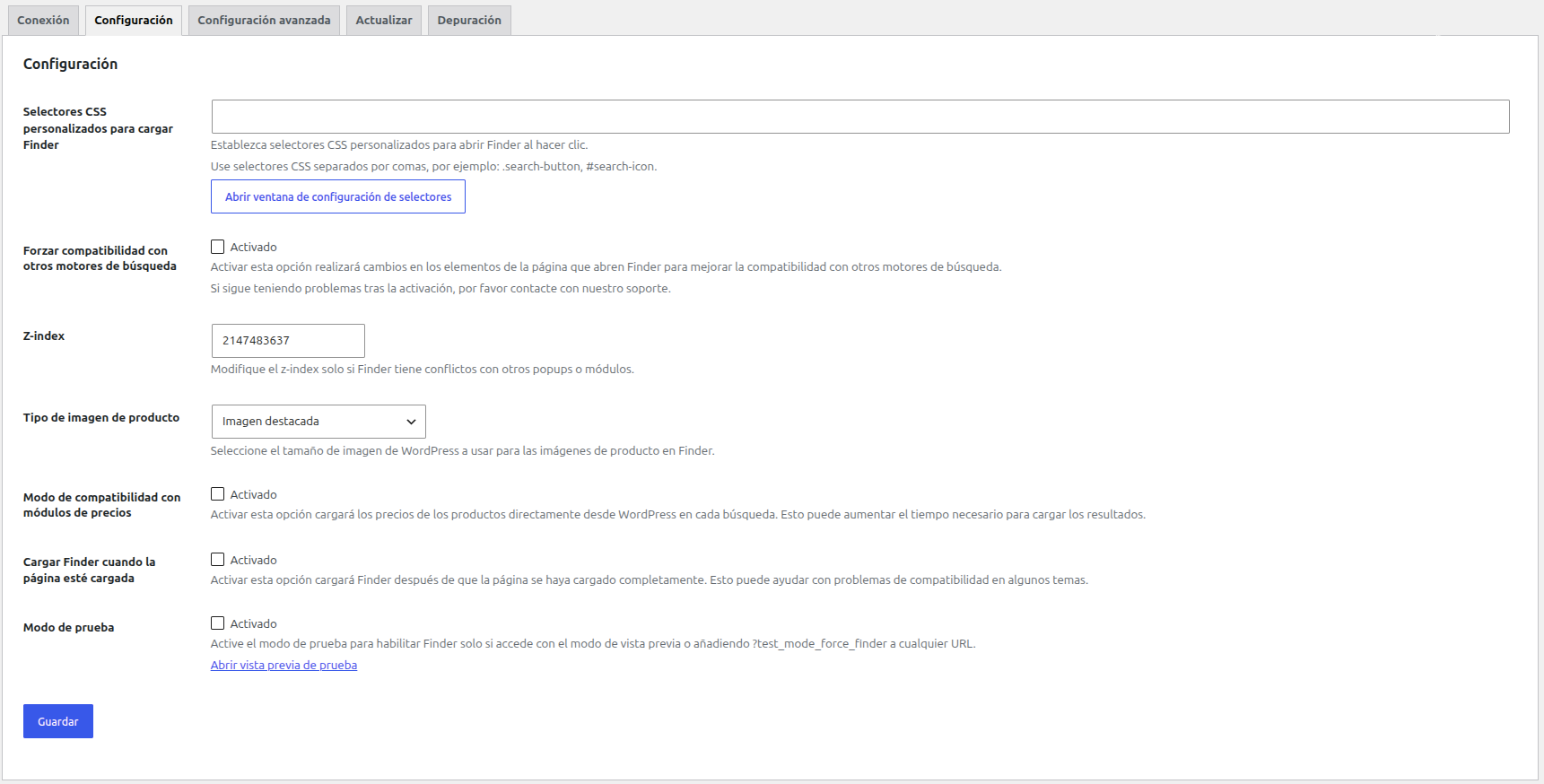Open the Depuración tab
1544x784 pixels.
click(x=469, y=20)
